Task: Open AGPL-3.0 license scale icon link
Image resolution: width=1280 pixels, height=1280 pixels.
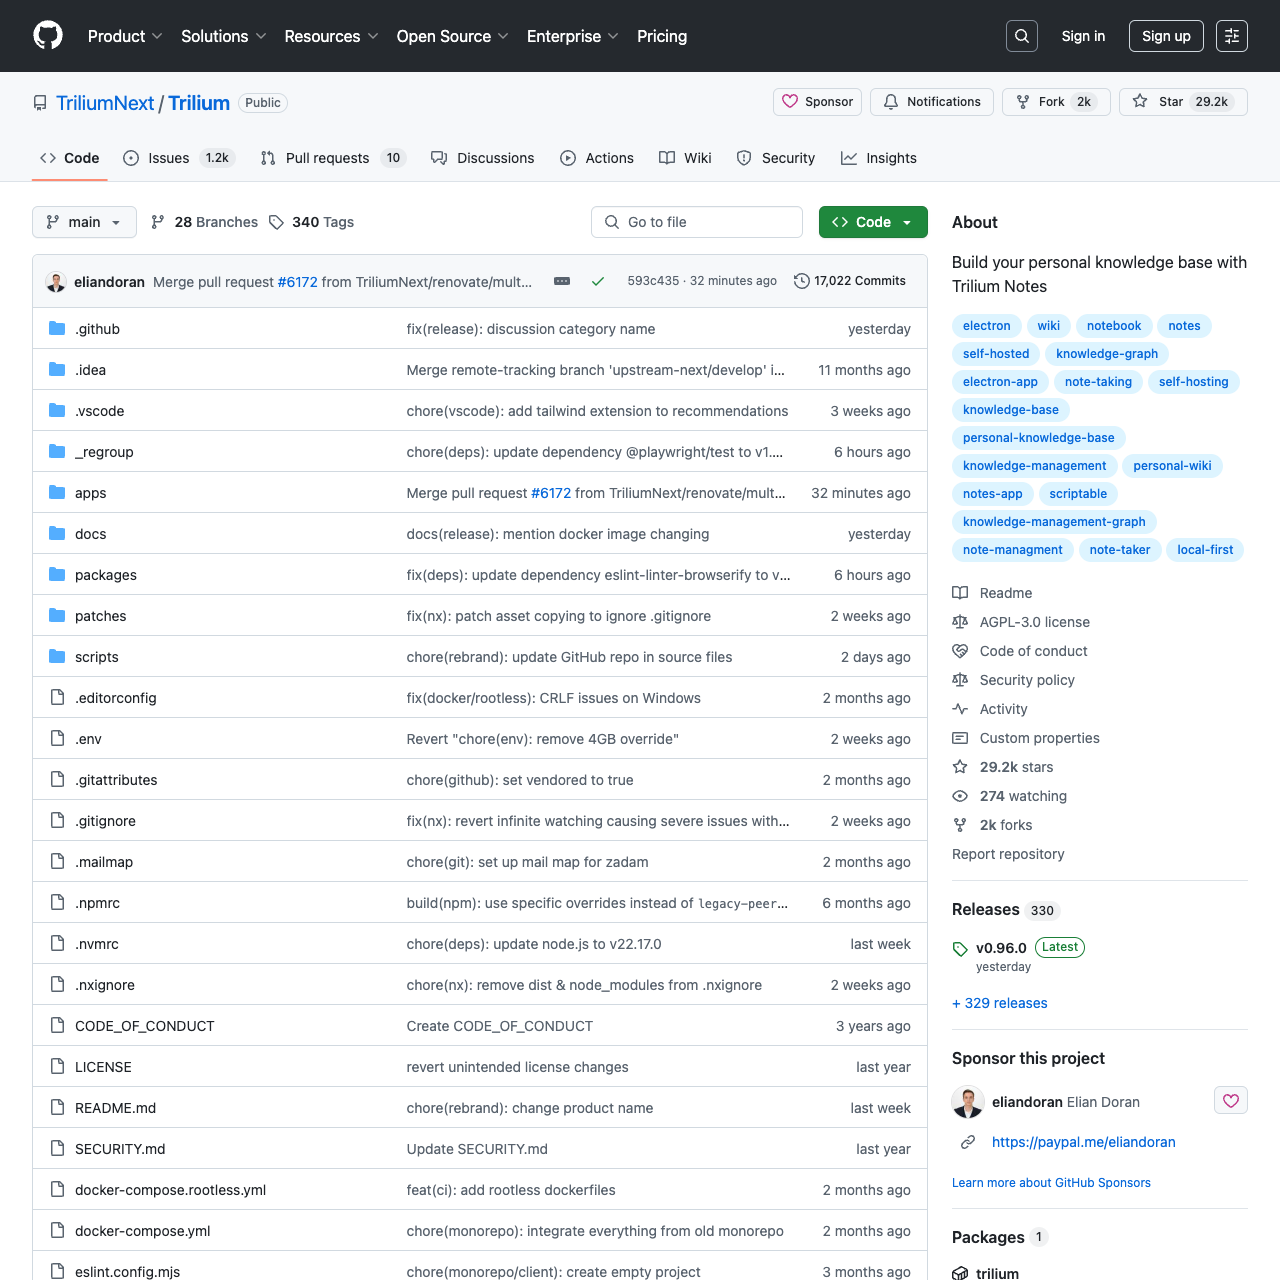Action: [x=1021, y=622]
